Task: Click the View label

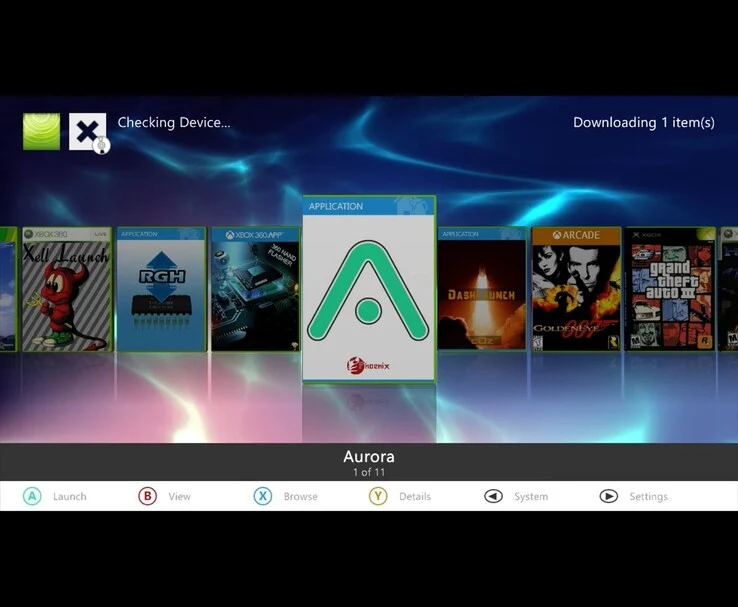Action: [179, 496]
